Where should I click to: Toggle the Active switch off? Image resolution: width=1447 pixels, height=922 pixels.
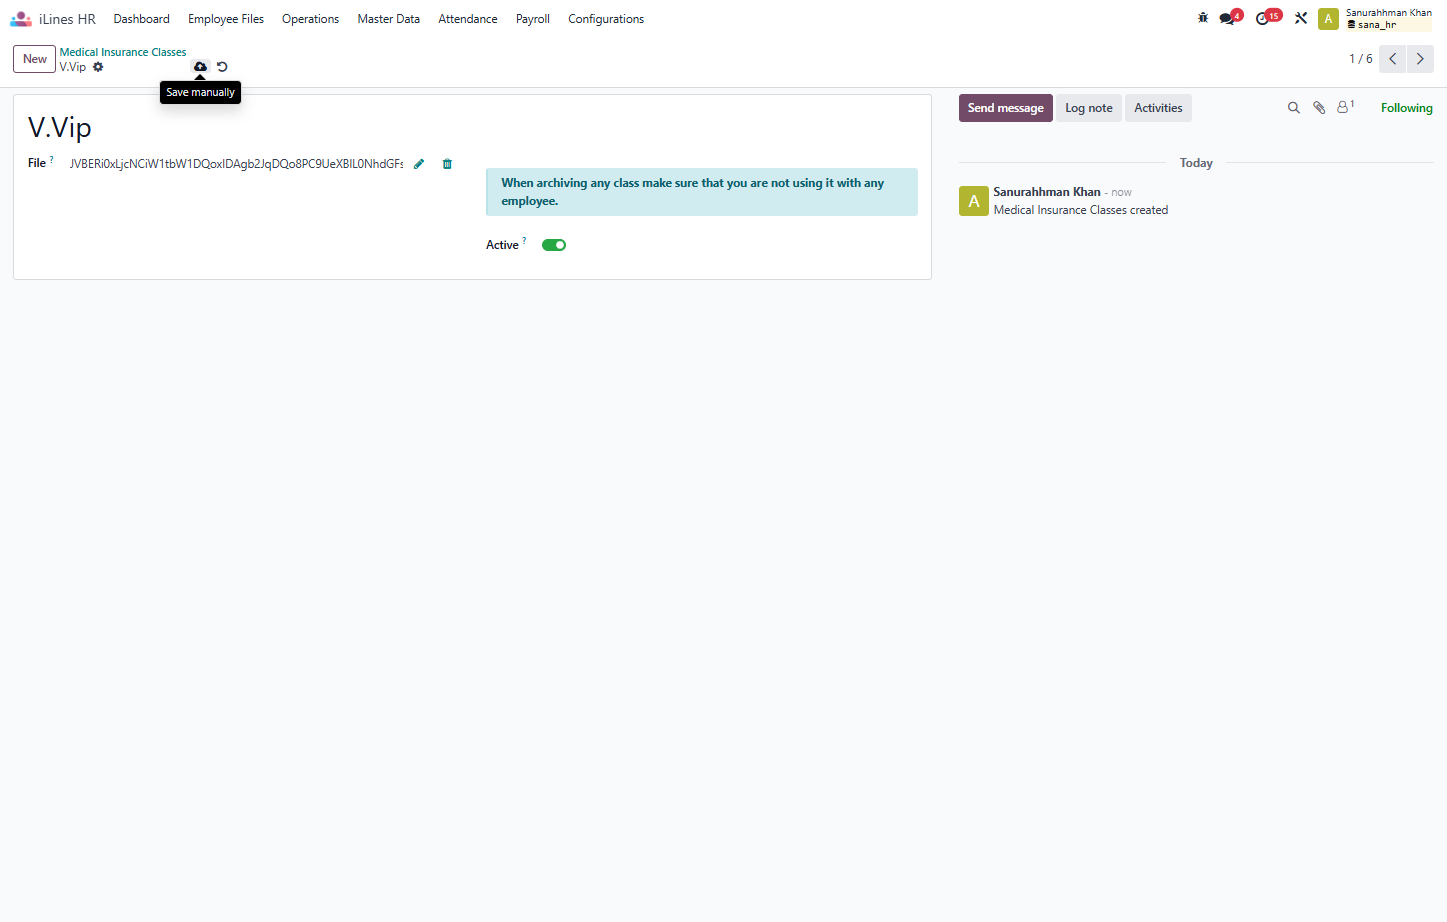pos(554,245)
